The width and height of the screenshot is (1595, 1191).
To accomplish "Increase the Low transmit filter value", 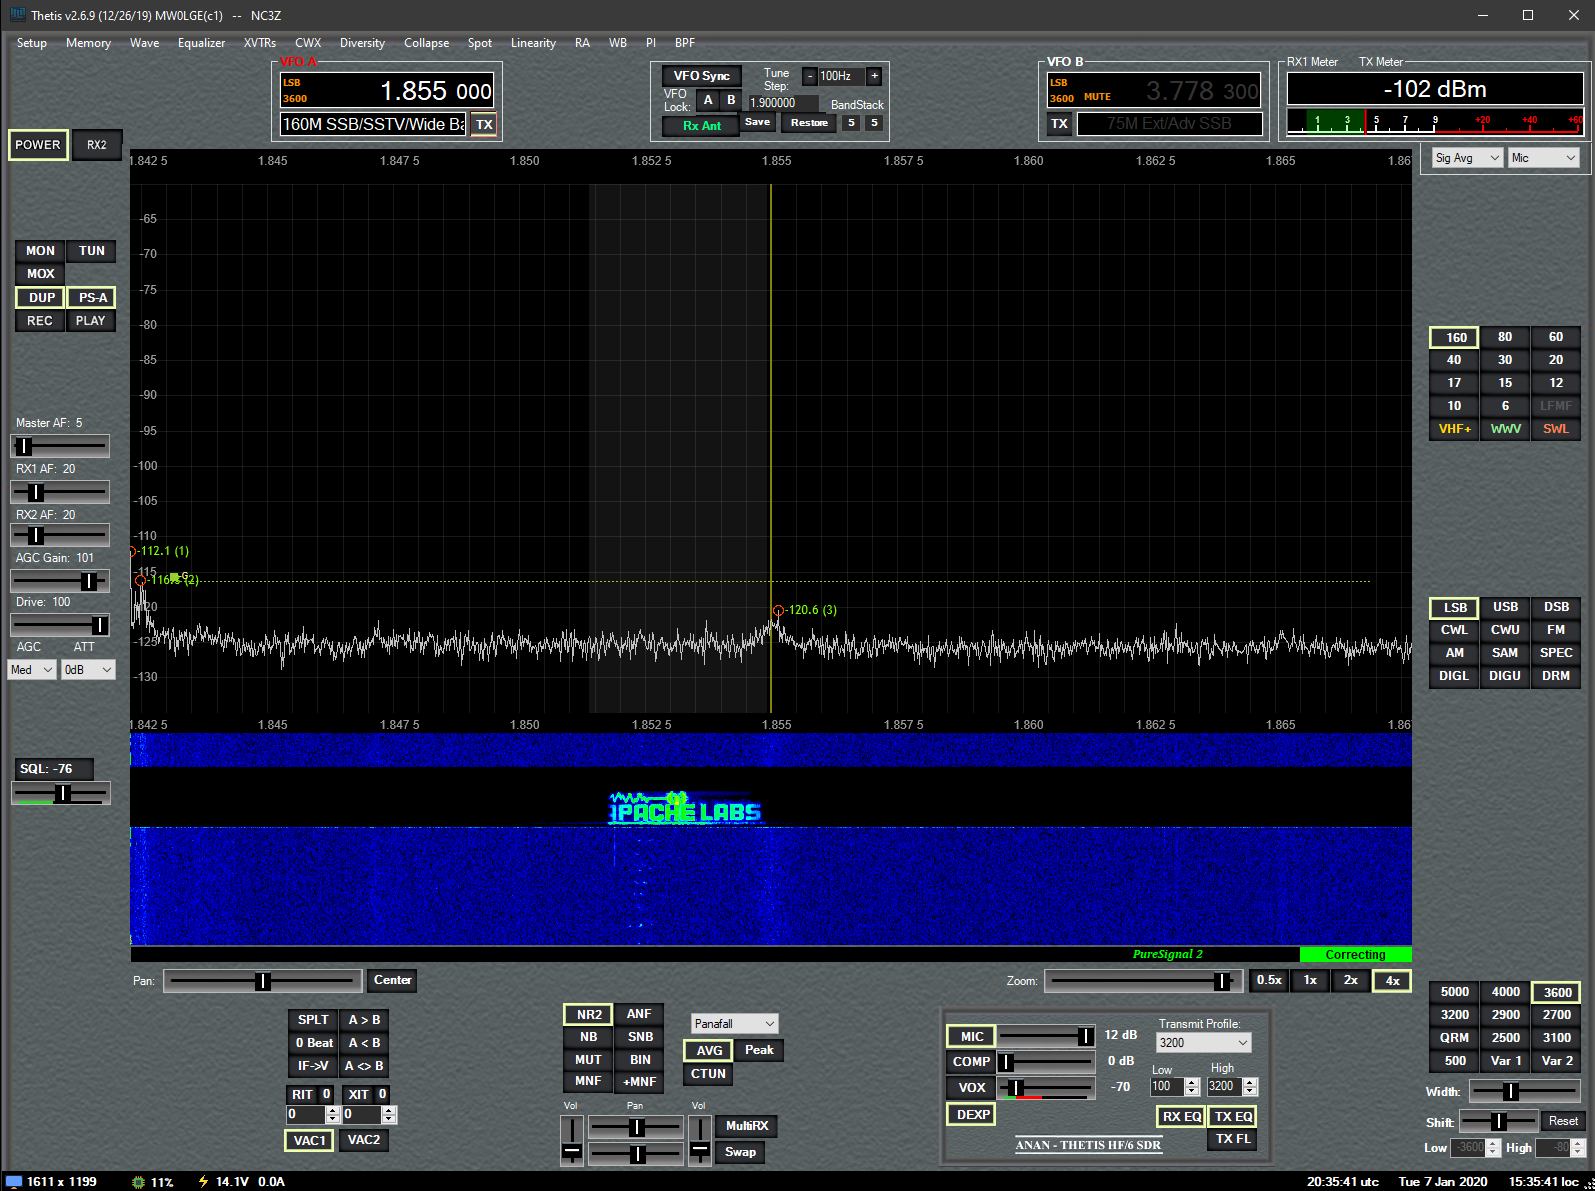I will click(x=1192, y=1082).
